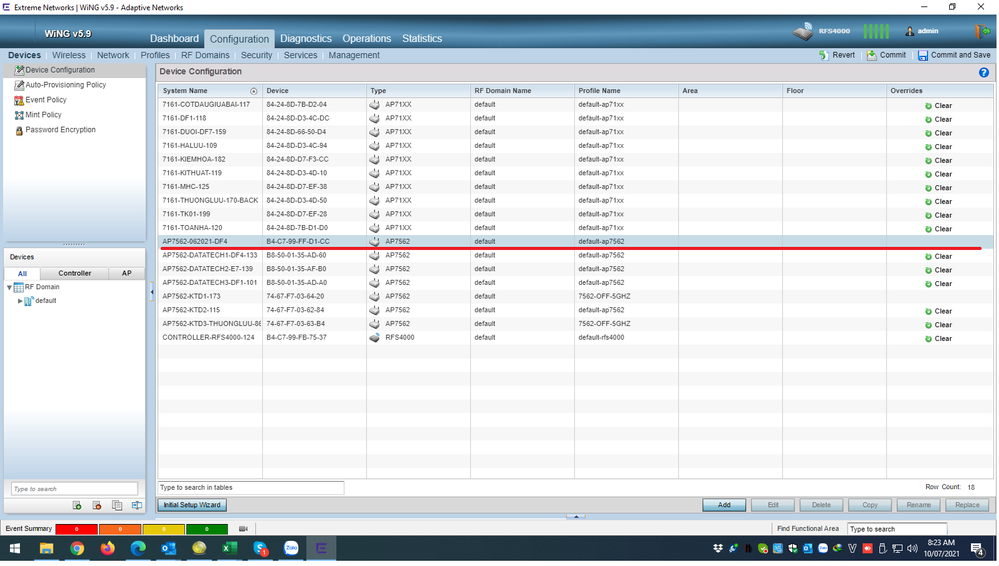
Task: Open the Diagnostics tab
Action: pos(306,39)
